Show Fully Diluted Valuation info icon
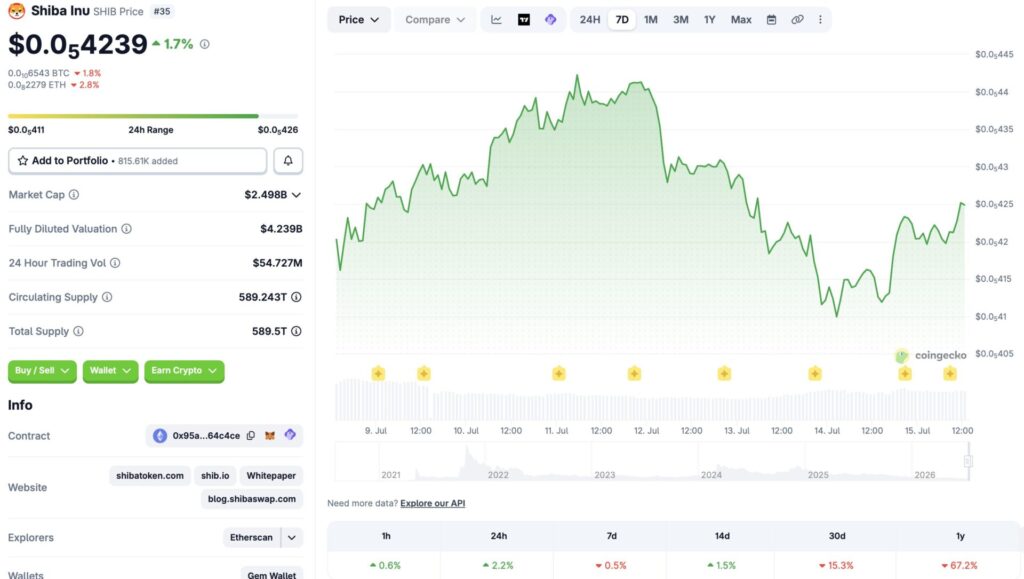Viewport: 1024px width, 579px height. [x=127, y=228]
